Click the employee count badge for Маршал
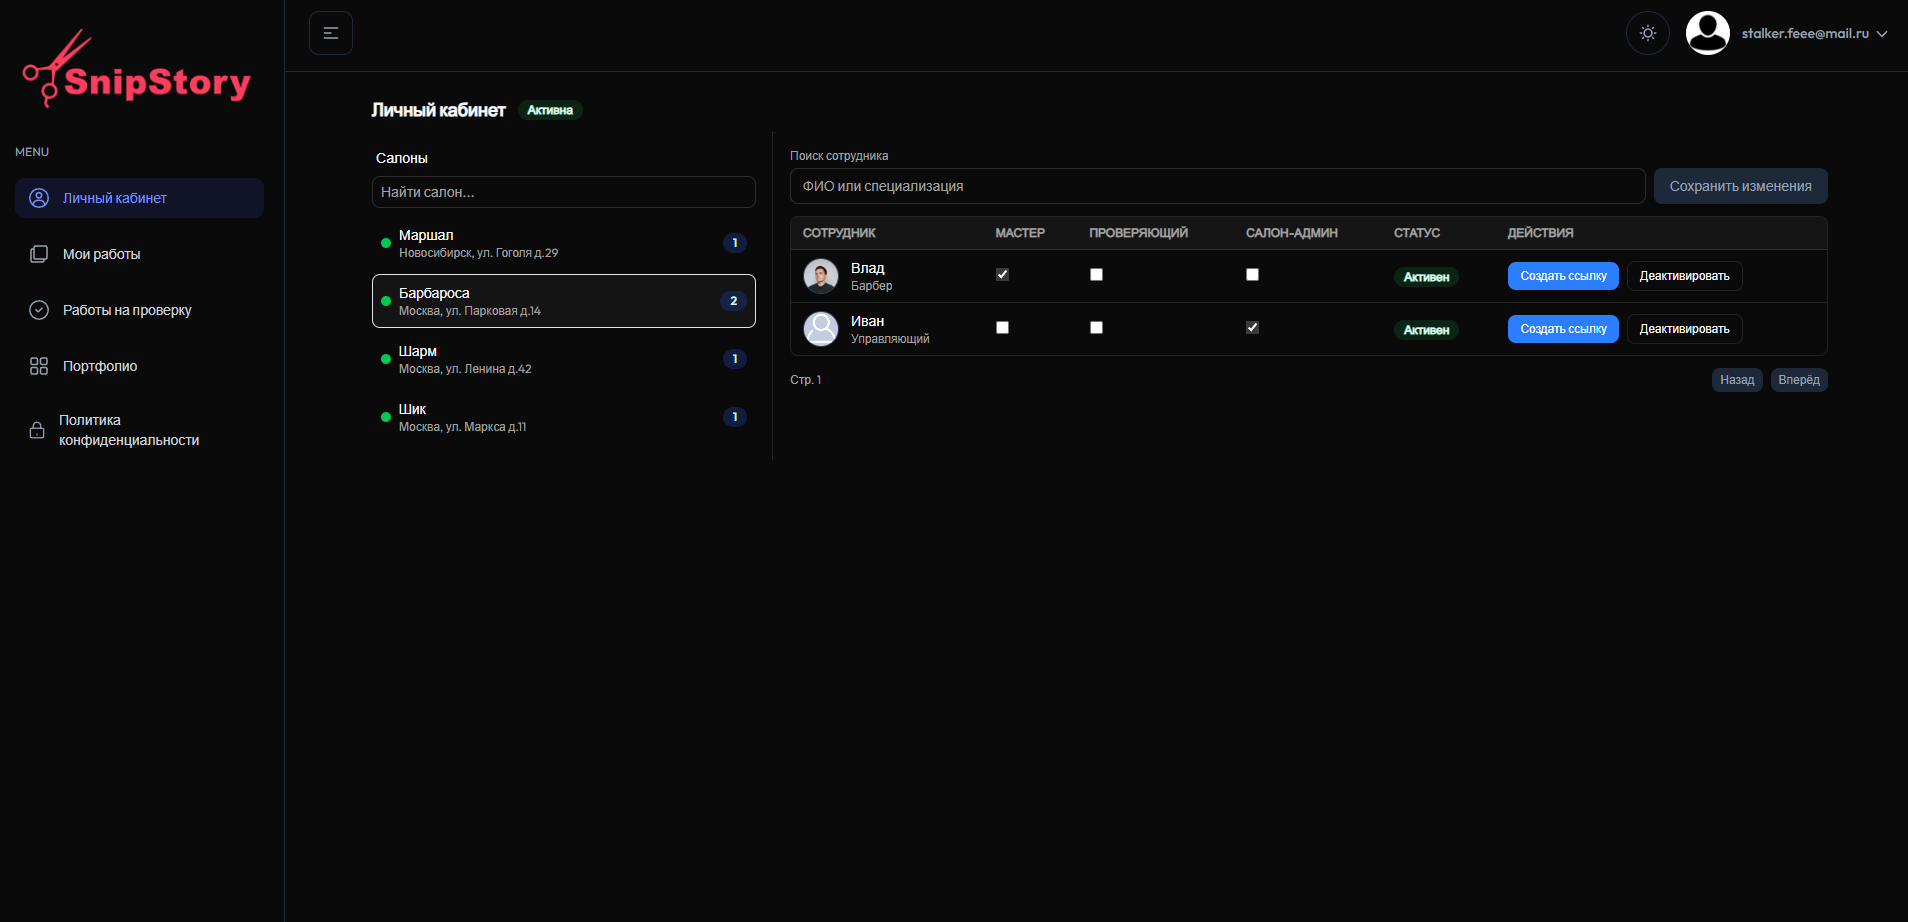Image resolution: width=1908 pixels, height=922 pixels. point(735,243)
